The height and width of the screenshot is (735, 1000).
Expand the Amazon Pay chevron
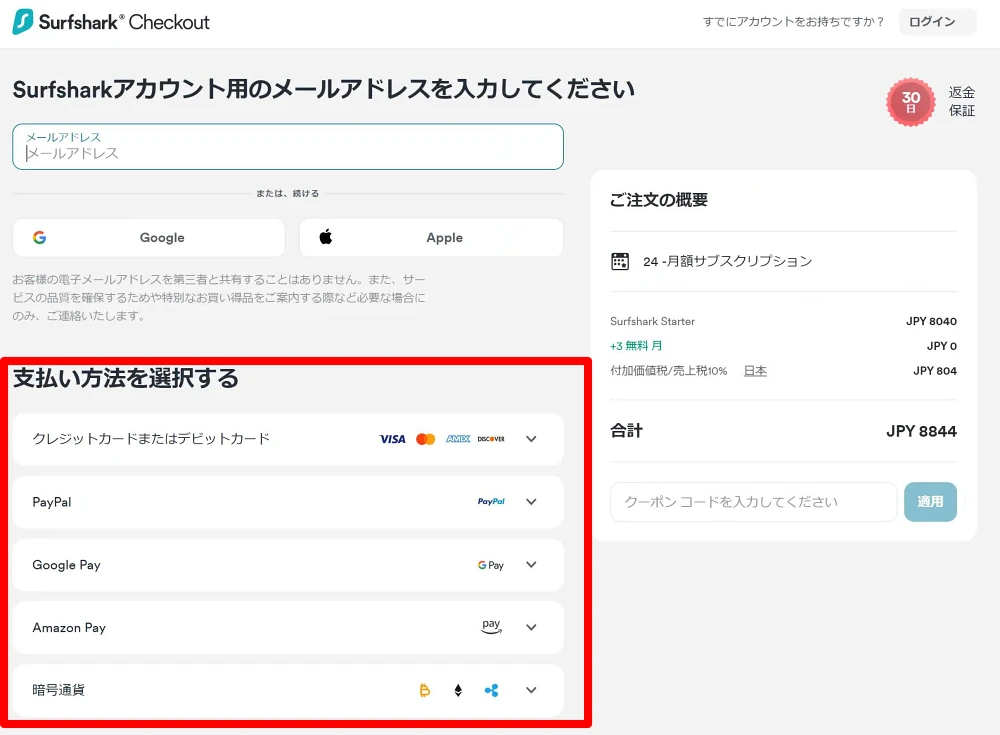531,627
